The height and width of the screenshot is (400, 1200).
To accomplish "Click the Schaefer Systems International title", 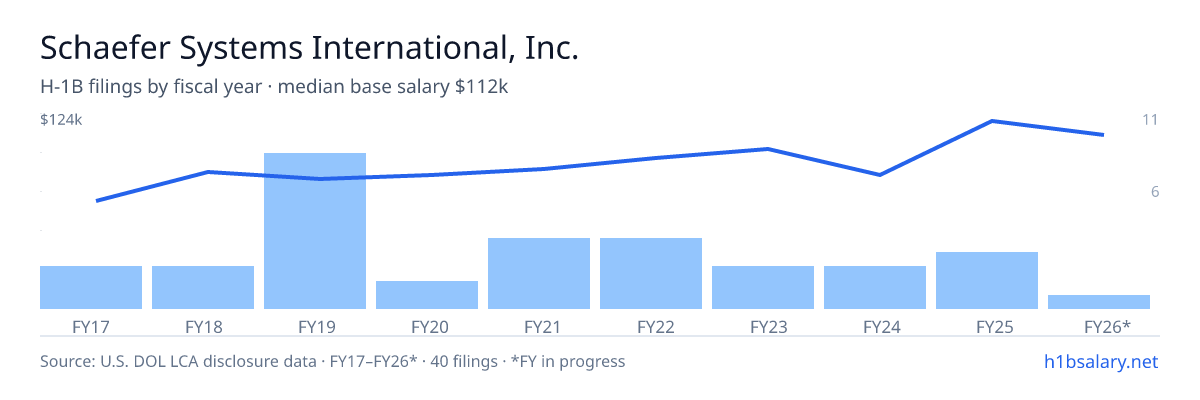I will (x=309, y=48).
